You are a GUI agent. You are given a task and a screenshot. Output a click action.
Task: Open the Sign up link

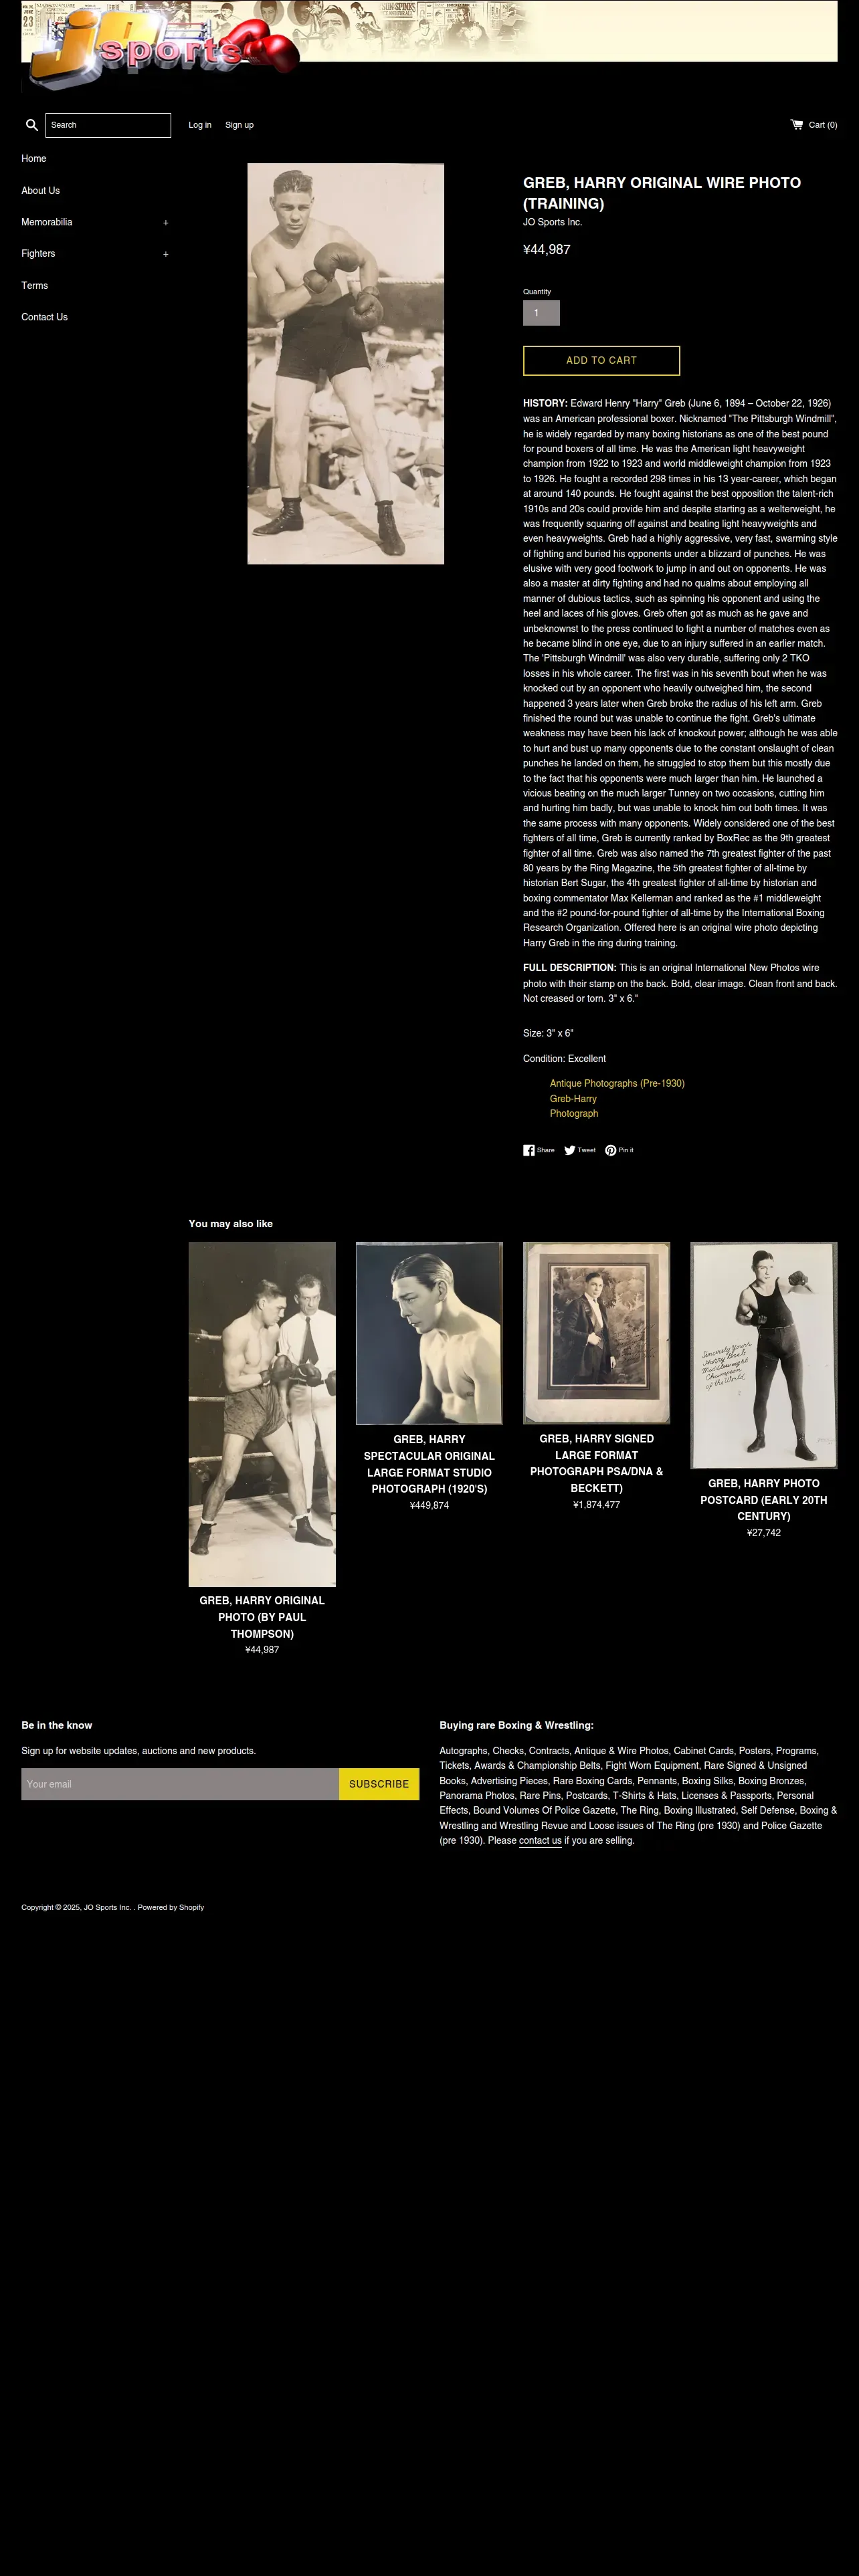(239, 125)
